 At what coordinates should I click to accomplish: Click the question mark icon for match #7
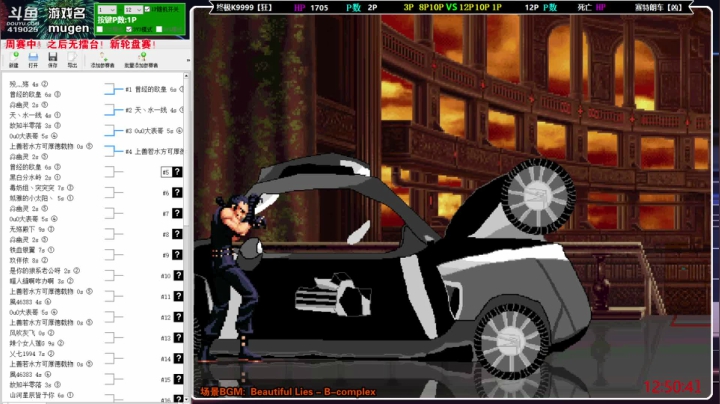tap(177, 213)
